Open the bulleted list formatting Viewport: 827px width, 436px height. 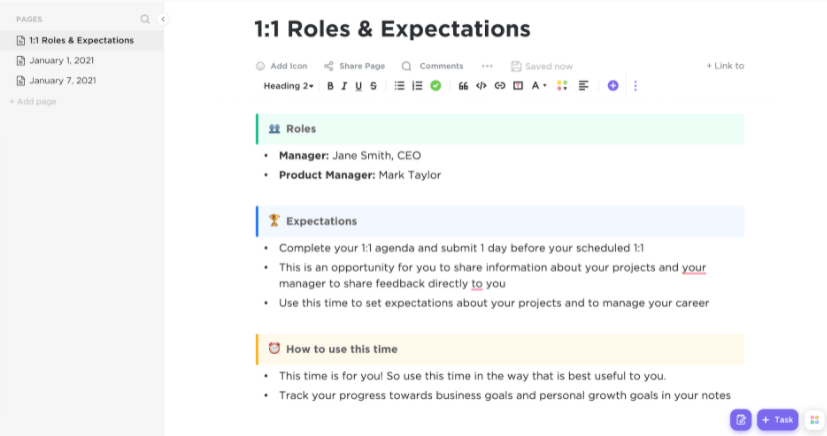click(399, 86)
